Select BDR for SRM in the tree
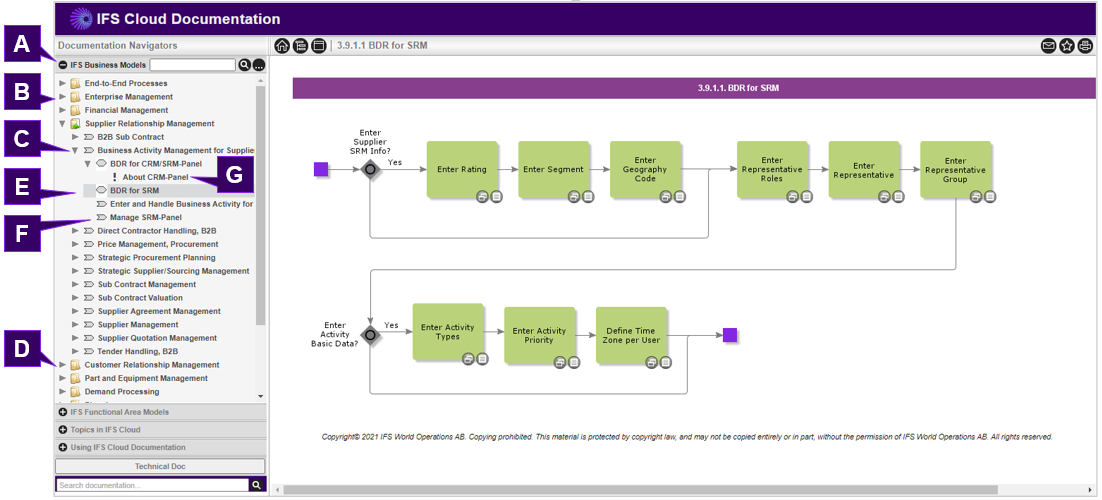The width and height of the screenshot is (1102, 500). [x=134, y=191]
